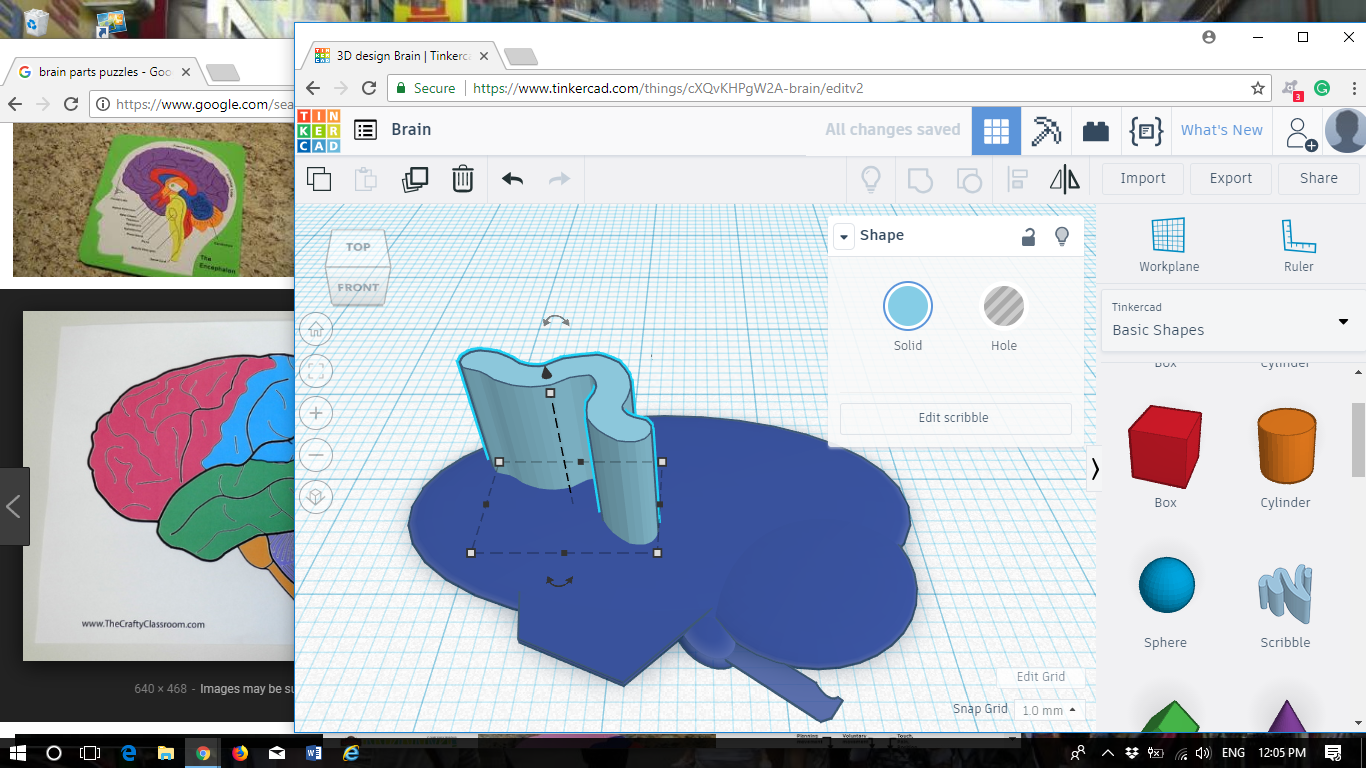Viewport: 1366px width, 768px height.
Task: Zoom in with the plus button
Action: tap(316, 413)
